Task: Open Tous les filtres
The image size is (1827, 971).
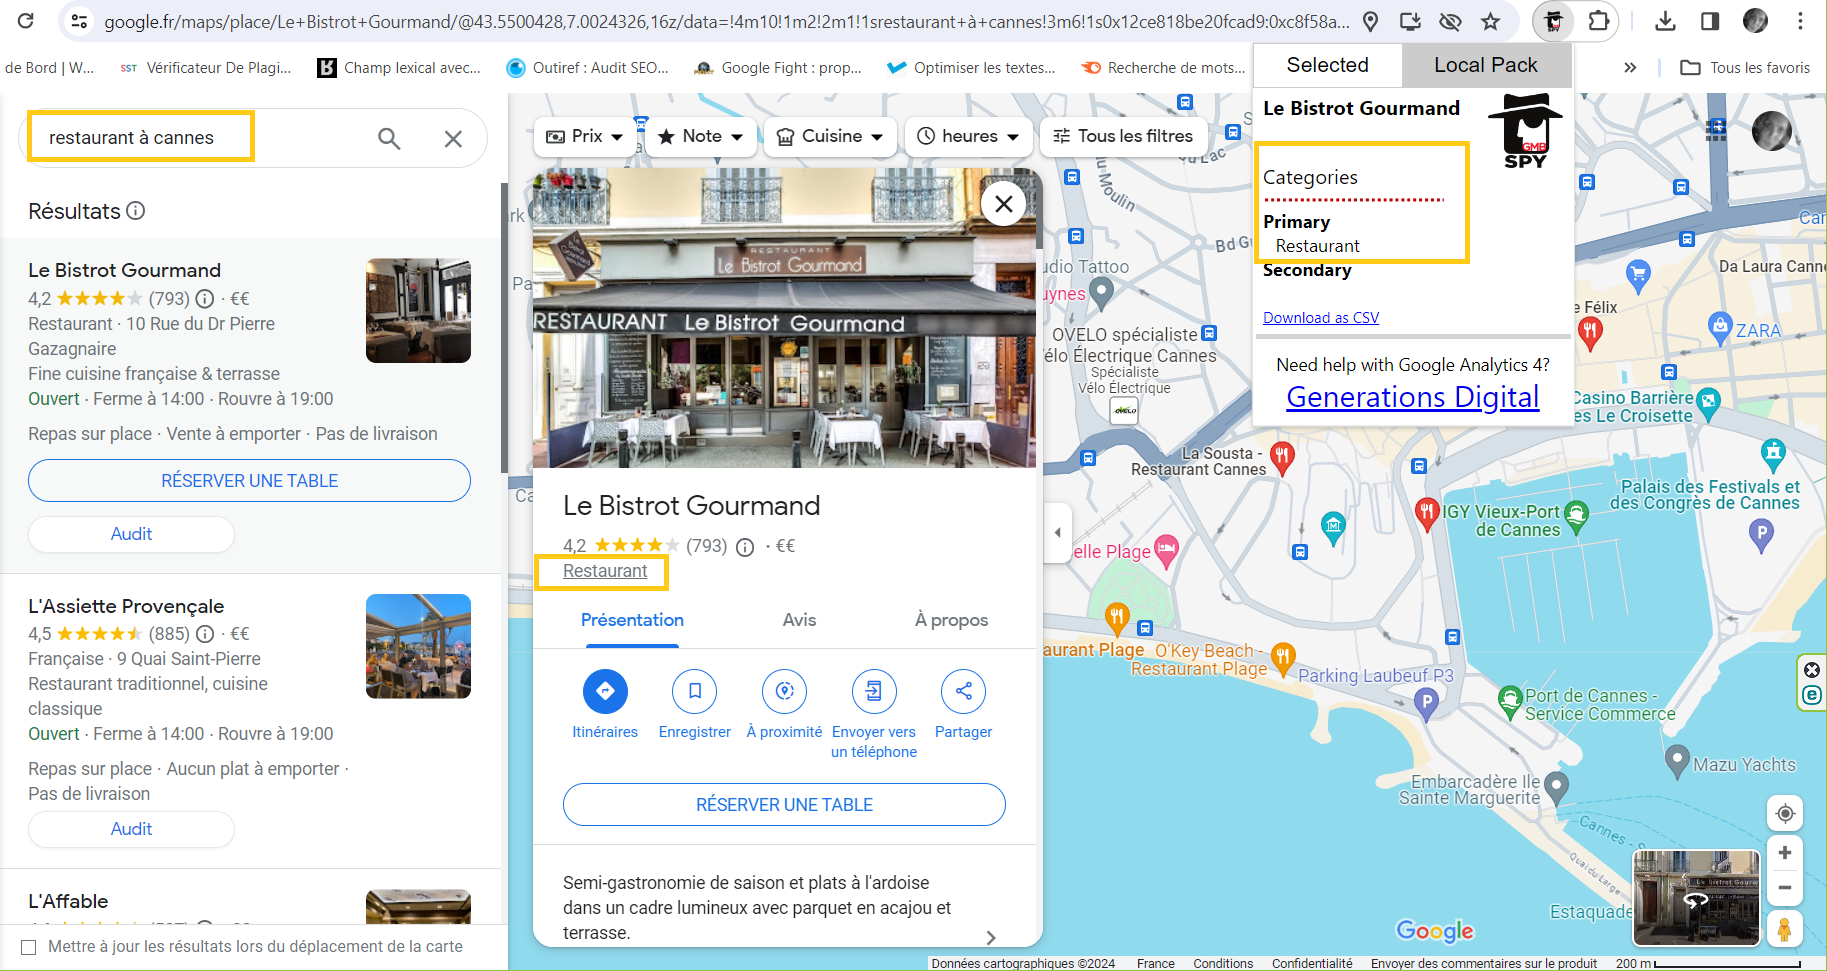Action: click(x=1123, y=136)
